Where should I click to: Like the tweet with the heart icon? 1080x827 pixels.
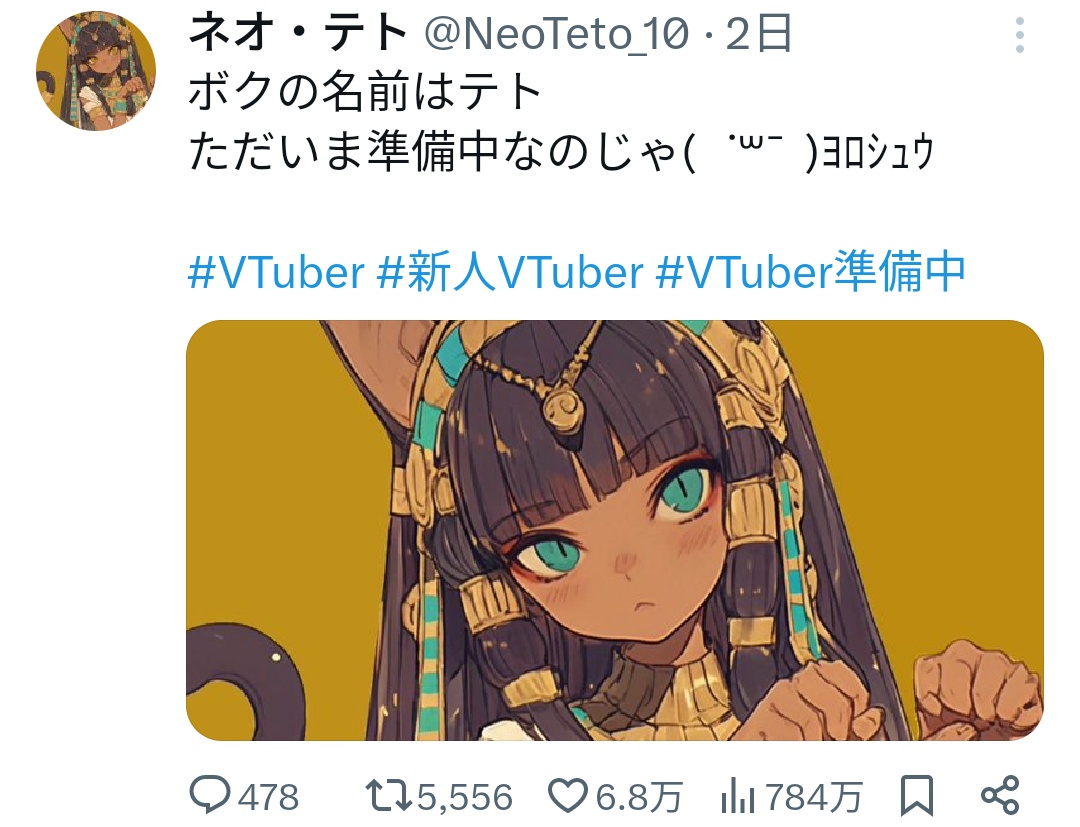tap(568, 796)
